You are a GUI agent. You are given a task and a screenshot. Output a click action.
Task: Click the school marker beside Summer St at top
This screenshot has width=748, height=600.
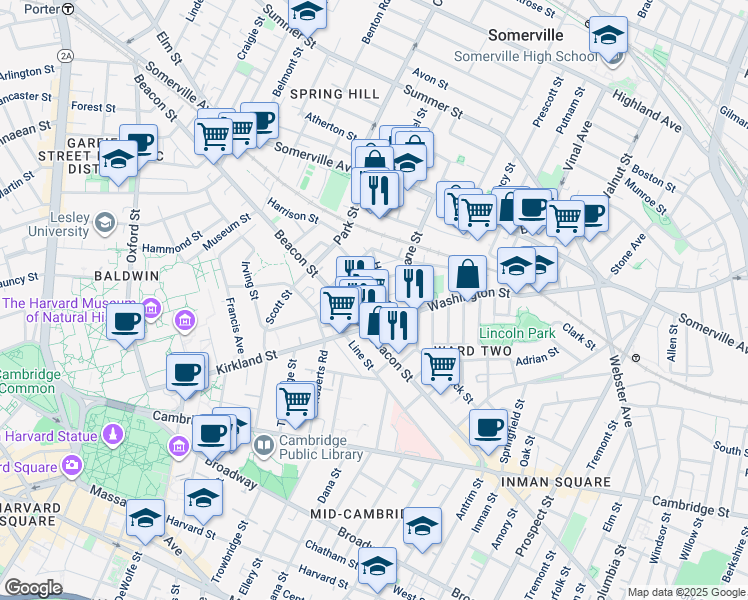pos(308,12)
